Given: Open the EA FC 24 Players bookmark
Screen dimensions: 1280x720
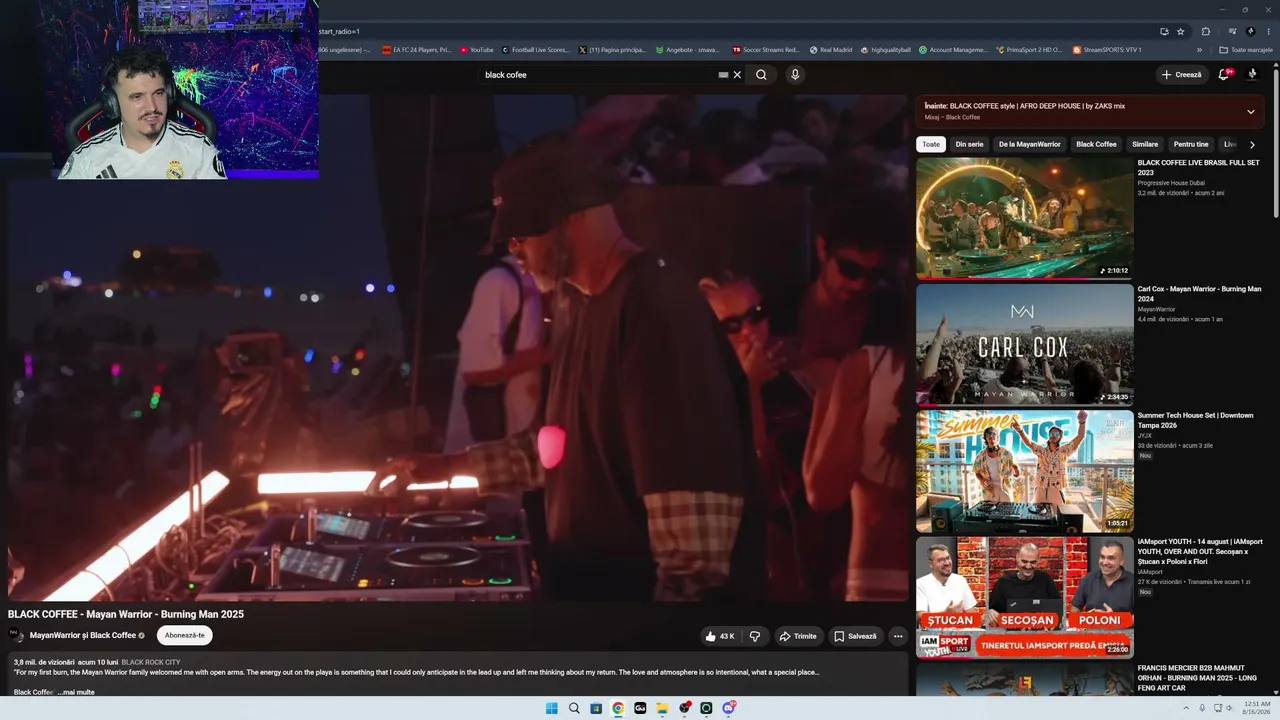Looking at the screenshot, I should tap(417, 49).
